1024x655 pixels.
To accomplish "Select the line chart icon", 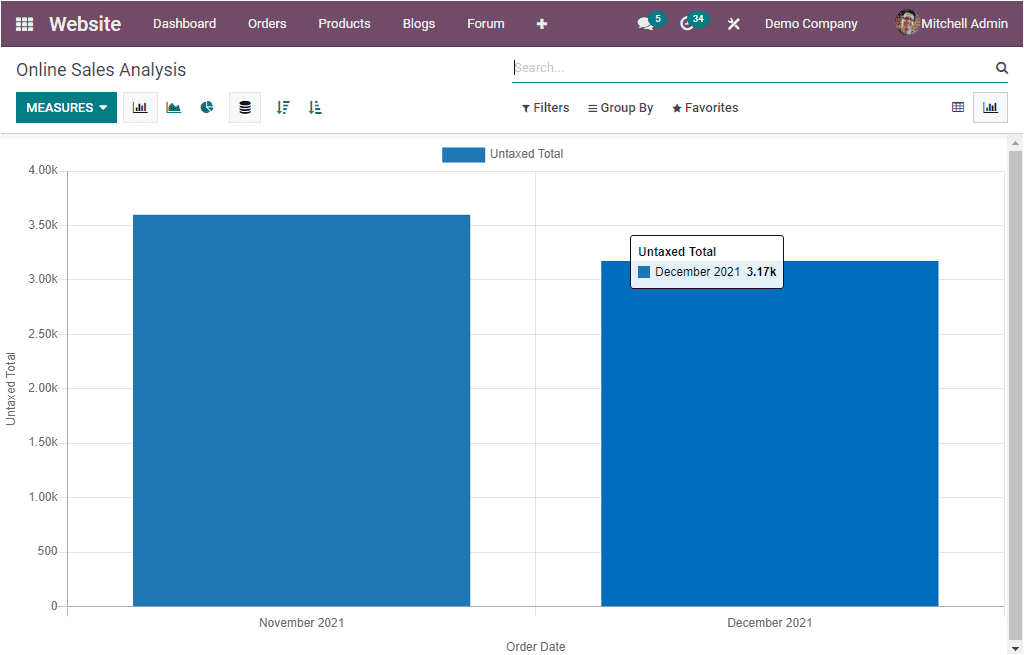I will click(x=173, y=107).
